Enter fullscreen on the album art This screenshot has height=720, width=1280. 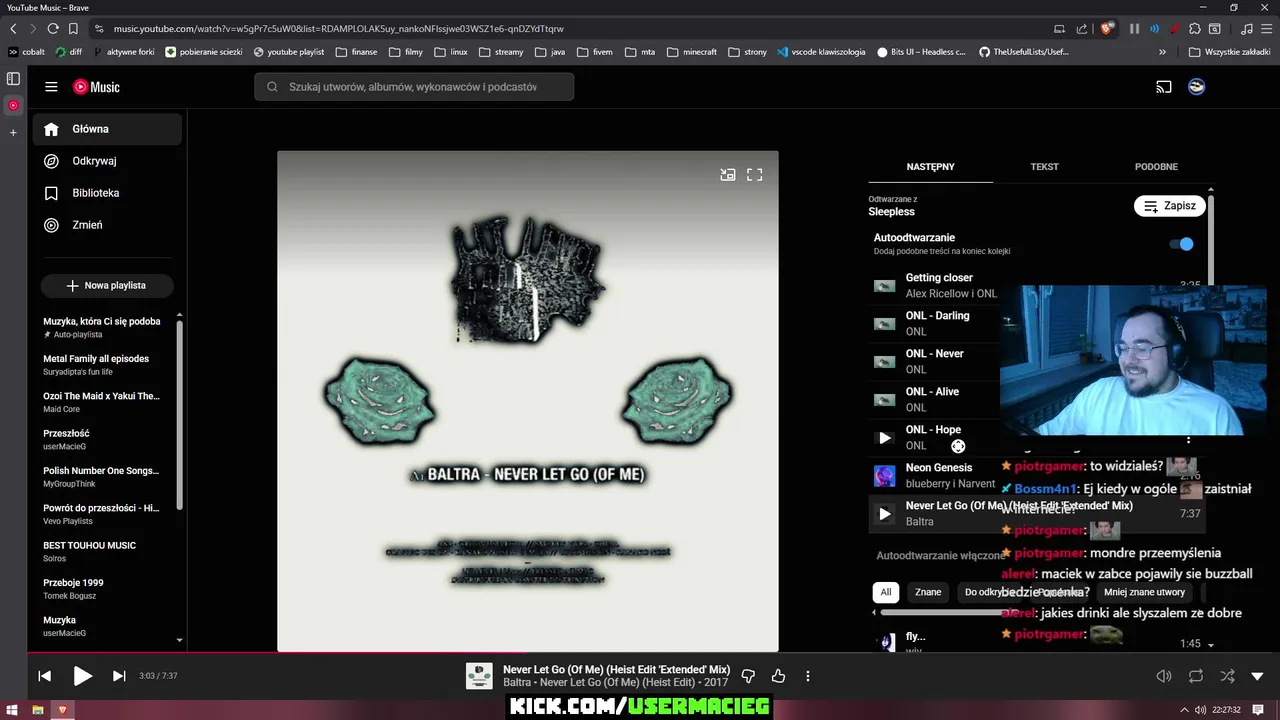coord(755,174)
